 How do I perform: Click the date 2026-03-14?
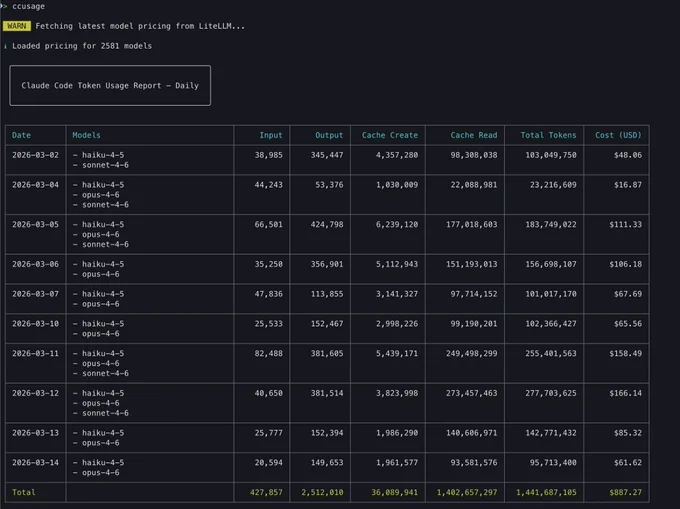pyautogui.click(x=35, y=463)
